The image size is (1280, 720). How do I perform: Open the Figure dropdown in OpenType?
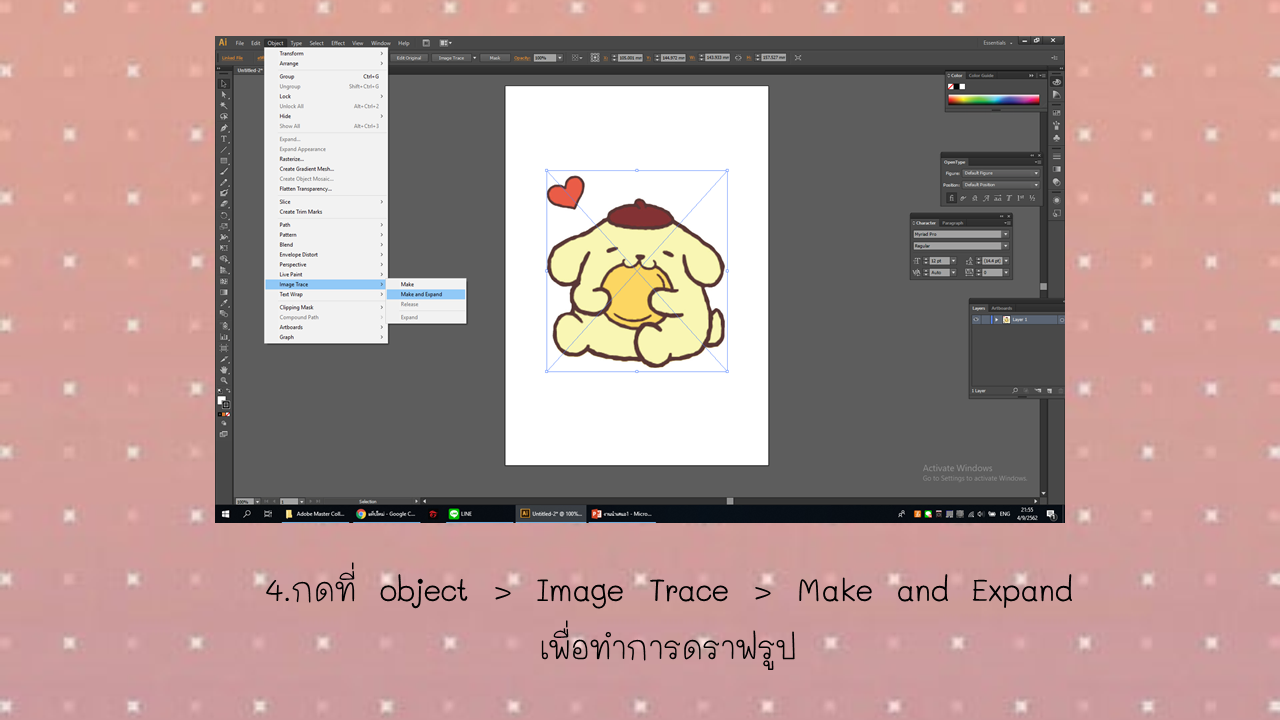(1002, 173)
